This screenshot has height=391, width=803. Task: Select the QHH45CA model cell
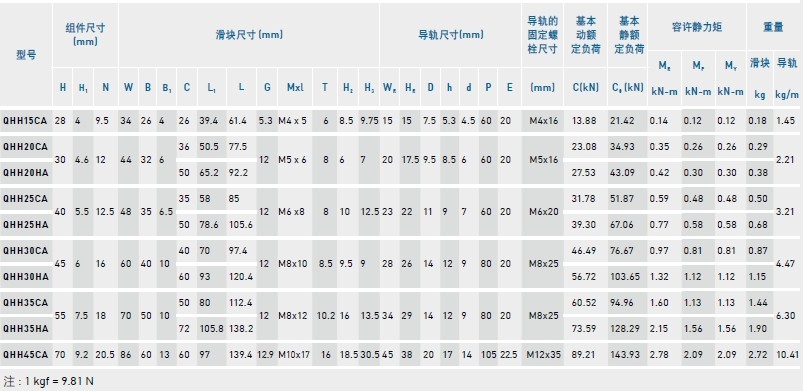pos(25,355)
